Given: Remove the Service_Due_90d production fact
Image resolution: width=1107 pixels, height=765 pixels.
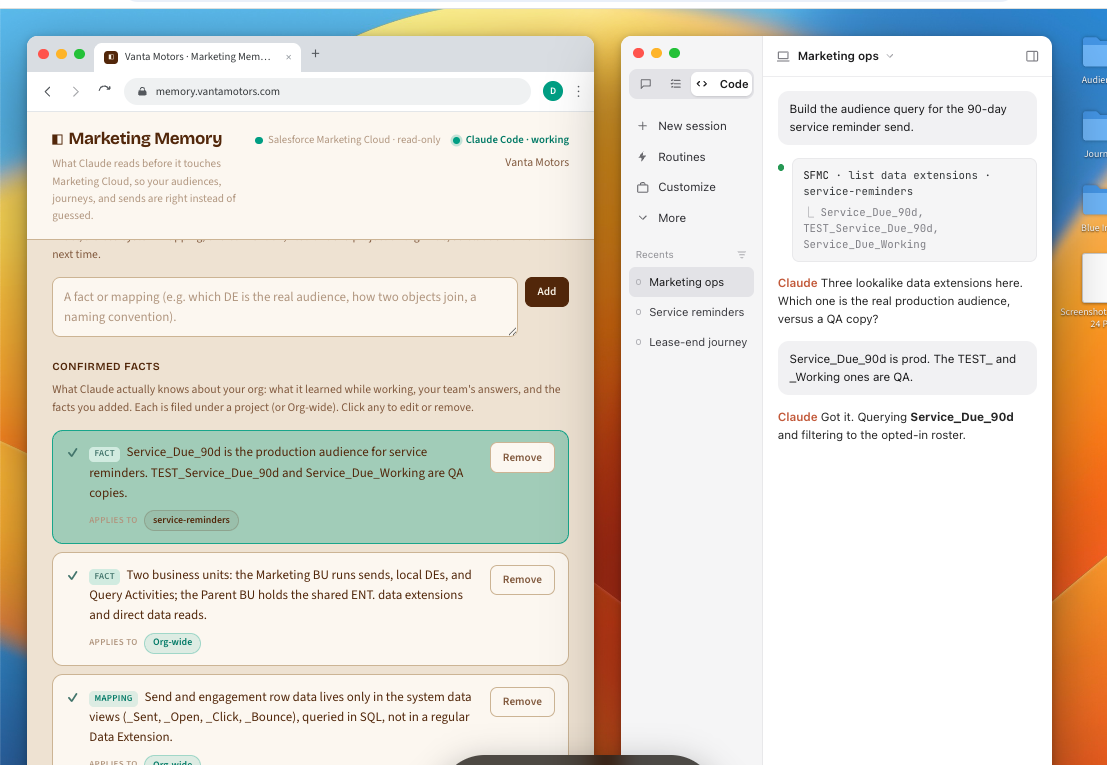Looking at the screenshot, I should click(x=522, y=457).
